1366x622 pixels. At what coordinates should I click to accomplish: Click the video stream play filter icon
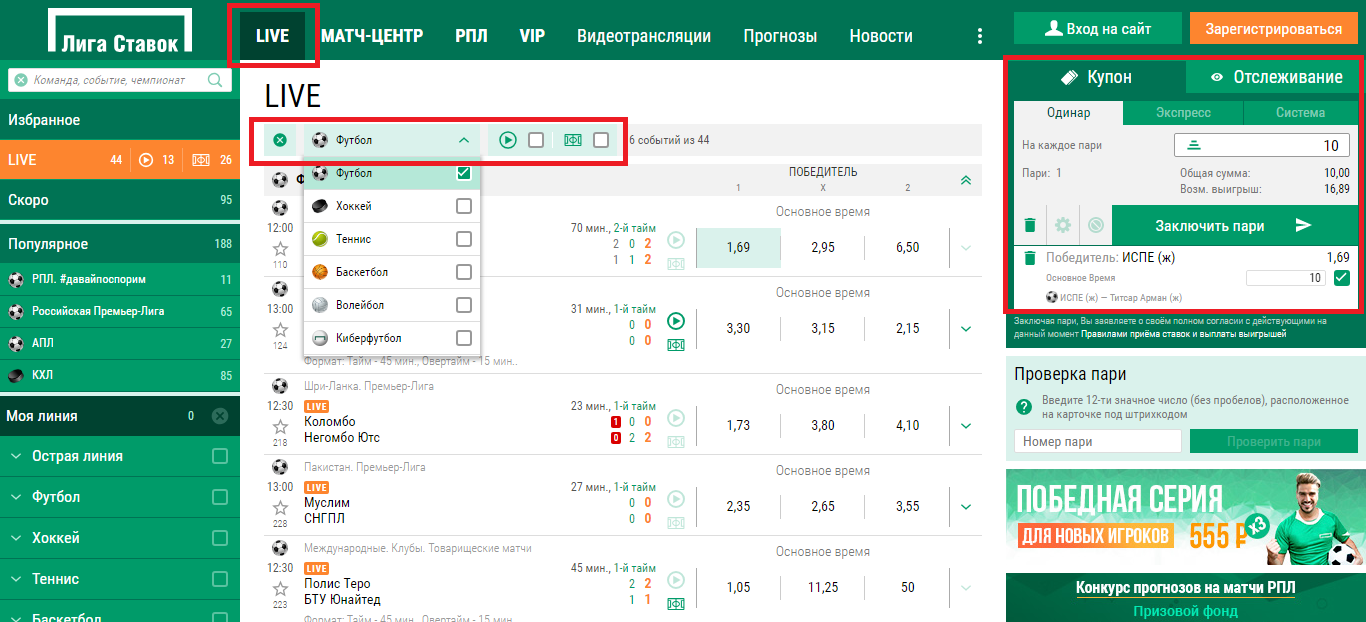pos(508,140)
